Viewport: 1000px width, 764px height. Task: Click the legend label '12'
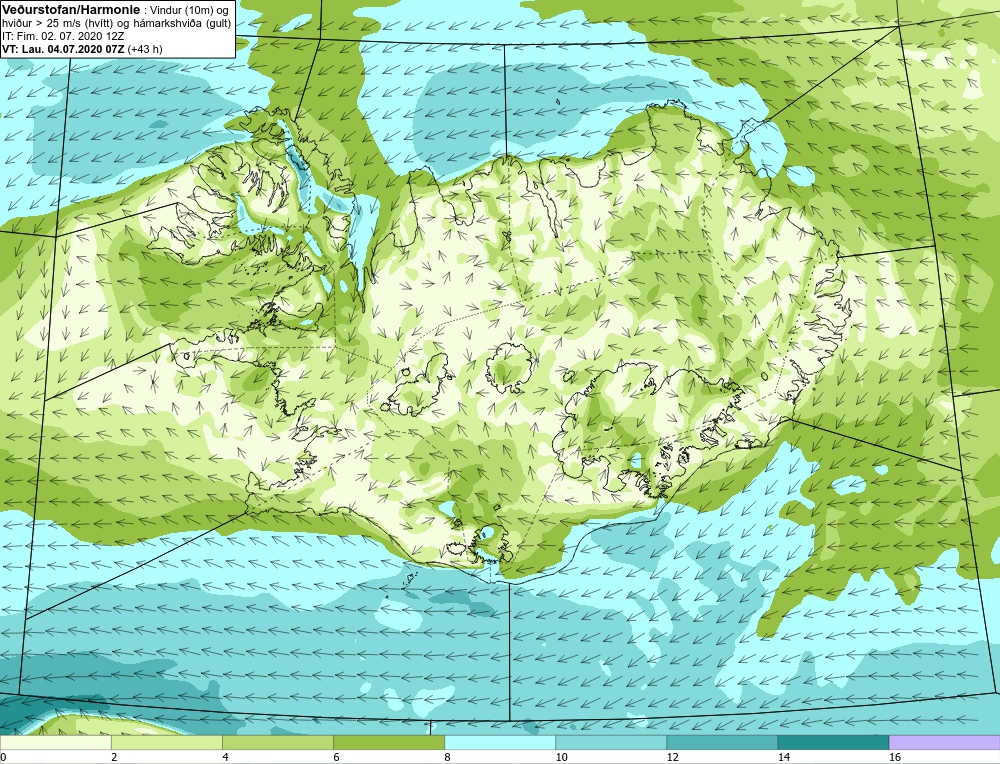click(672, 757)
